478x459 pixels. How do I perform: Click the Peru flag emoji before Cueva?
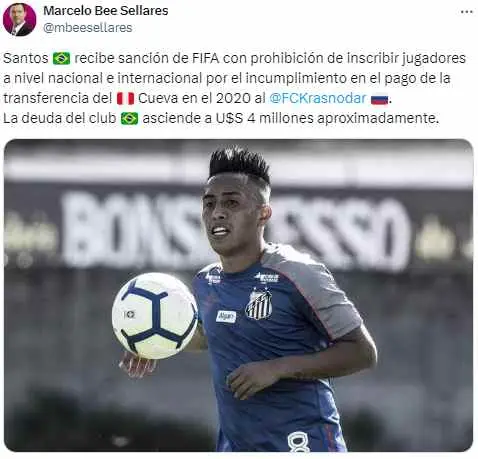tap(125, 98)
